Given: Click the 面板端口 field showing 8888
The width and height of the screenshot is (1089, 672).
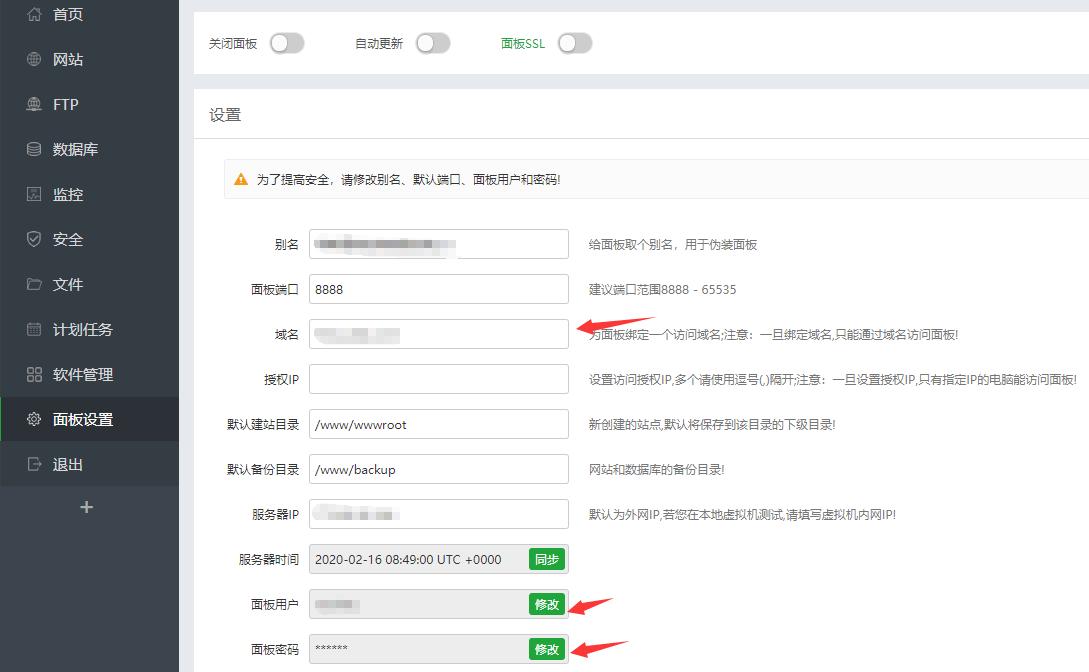Looking at the screenshot, I should [x=439, y=289].
